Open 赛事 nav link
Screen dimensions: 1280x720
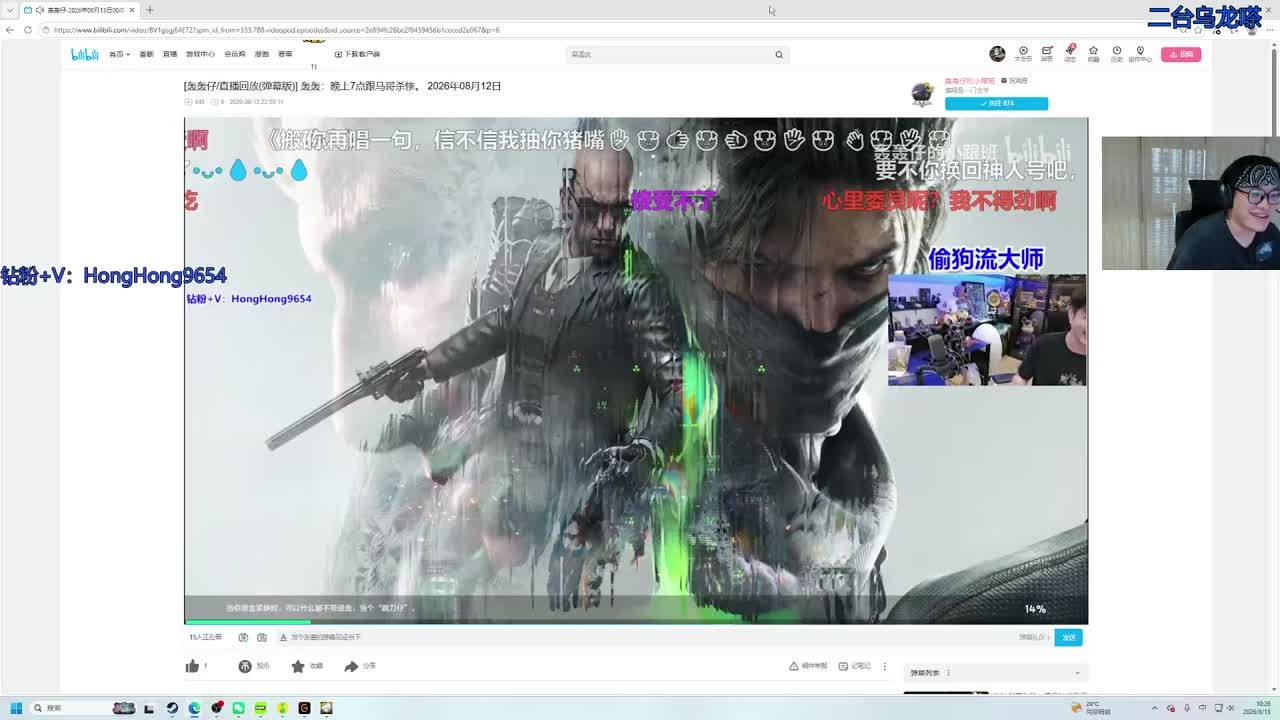[285, 54]
